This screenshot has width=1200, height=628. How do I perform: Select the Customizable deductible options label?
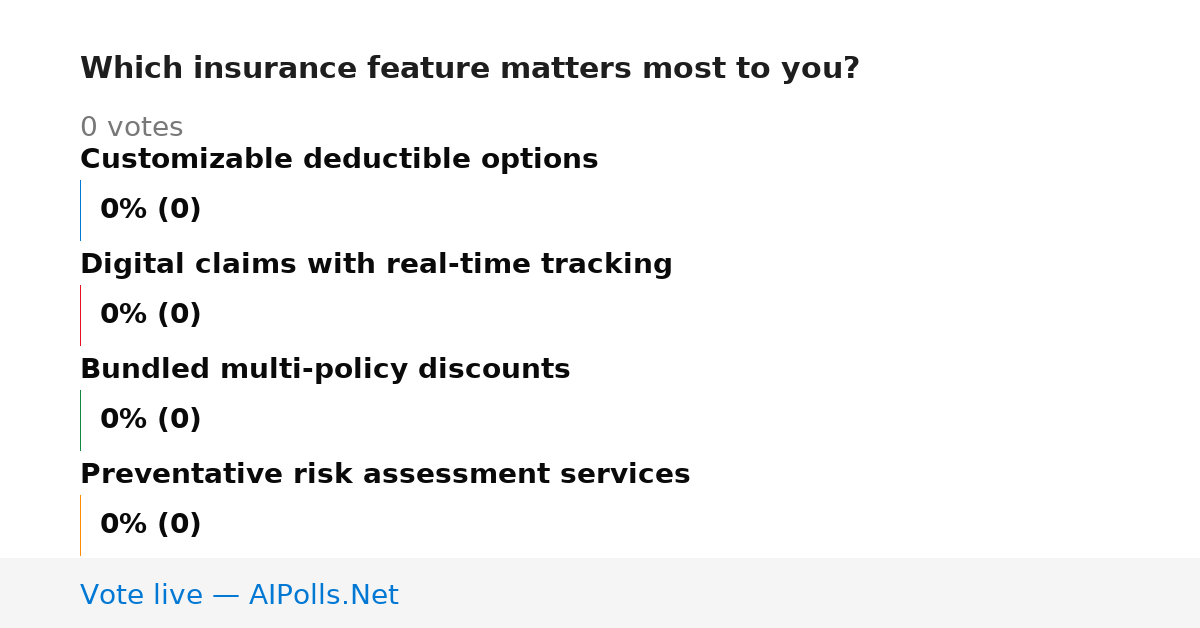pos(339,160)
